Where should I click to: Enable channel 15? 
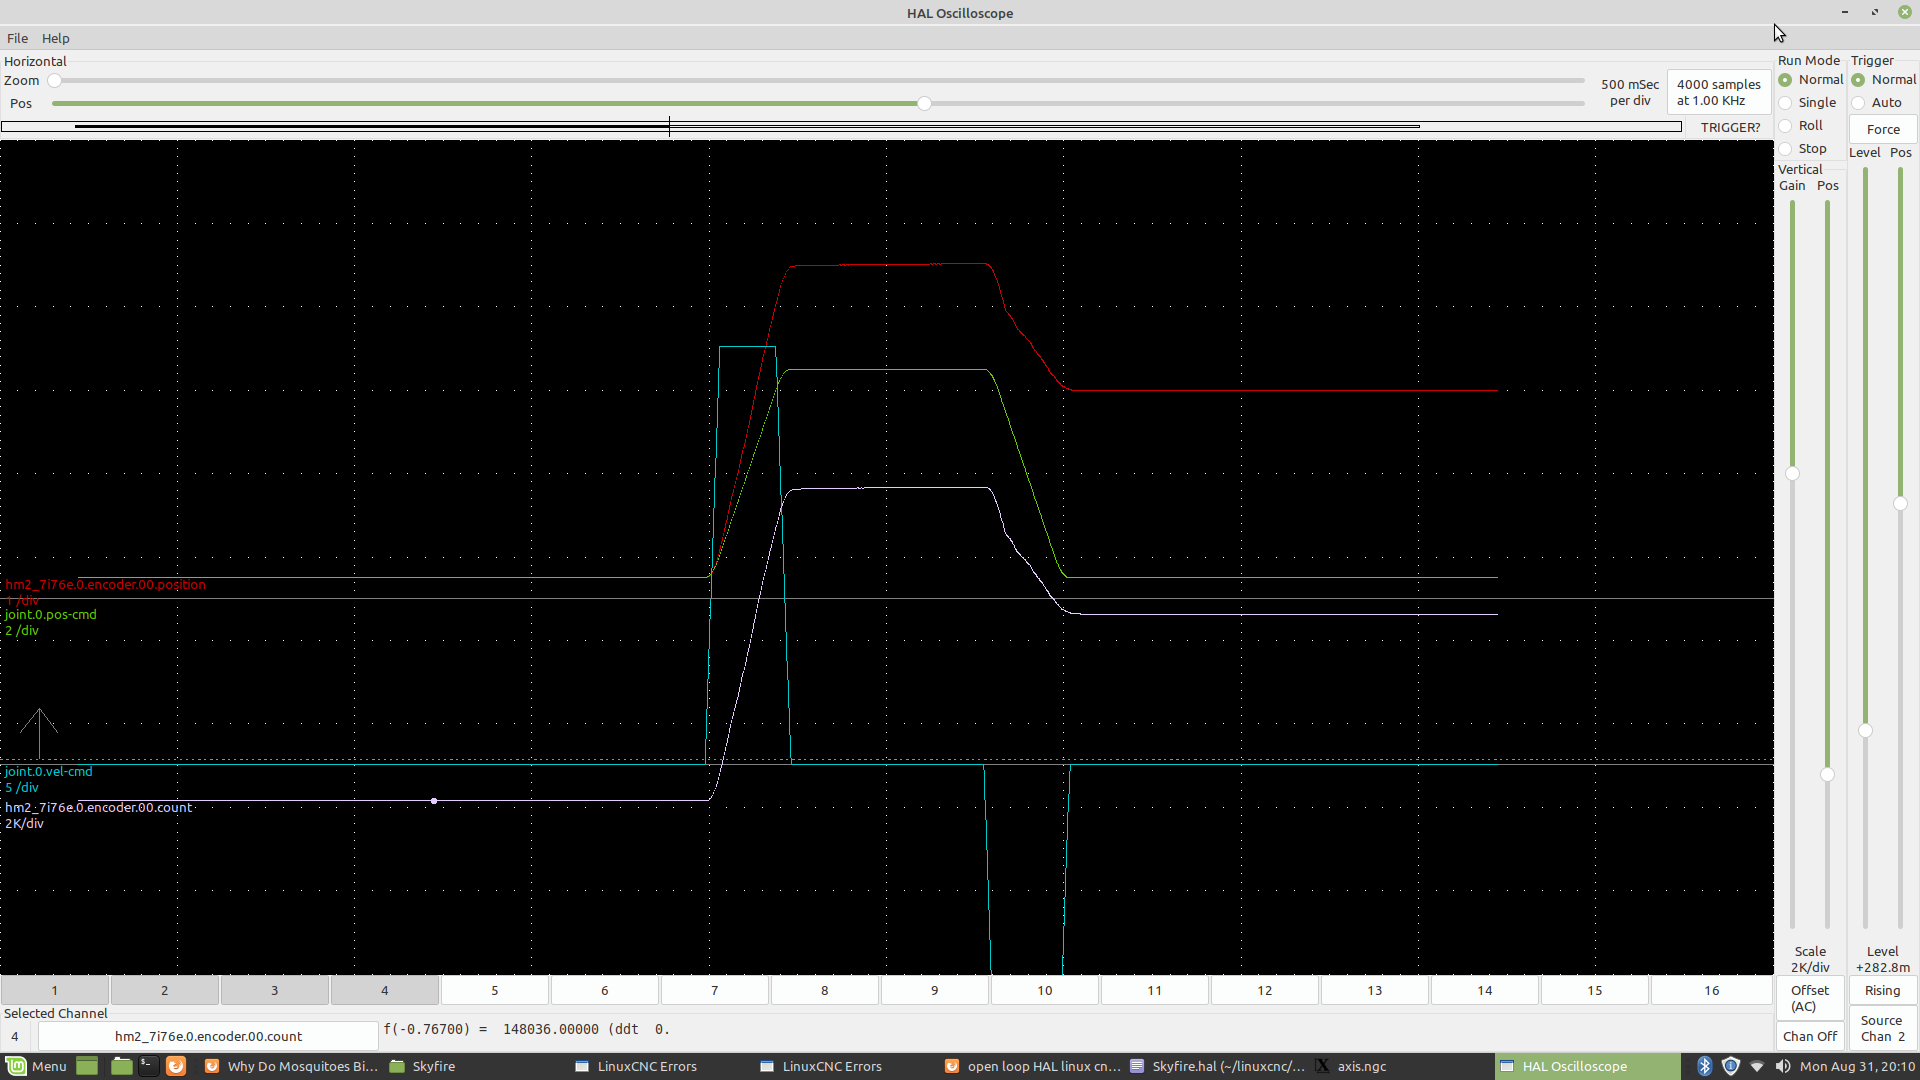tap(1595, 990)
